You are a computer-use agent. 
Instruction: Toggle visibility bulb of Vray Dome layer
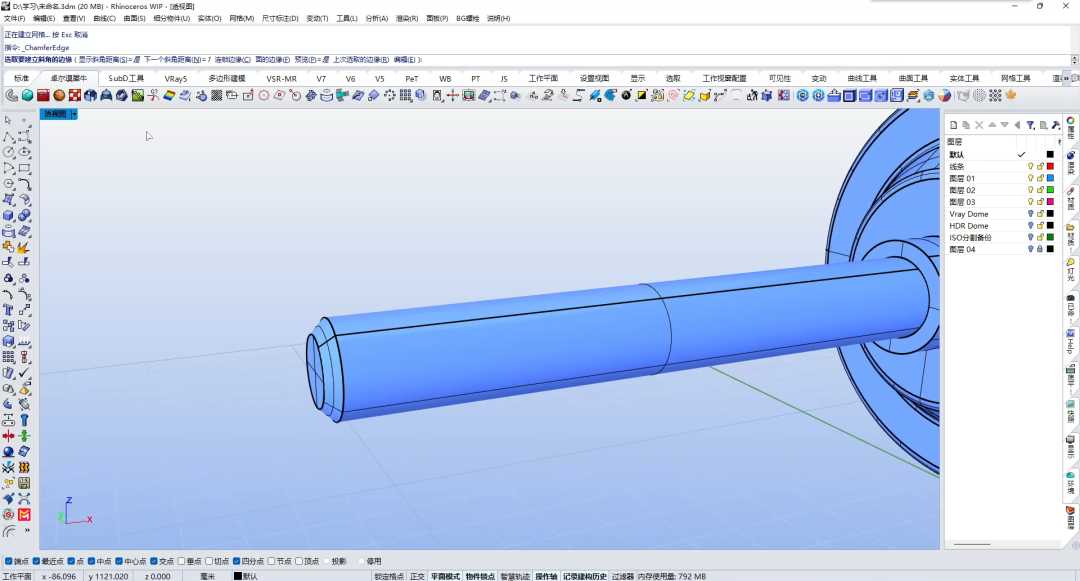click(1030, 214)
